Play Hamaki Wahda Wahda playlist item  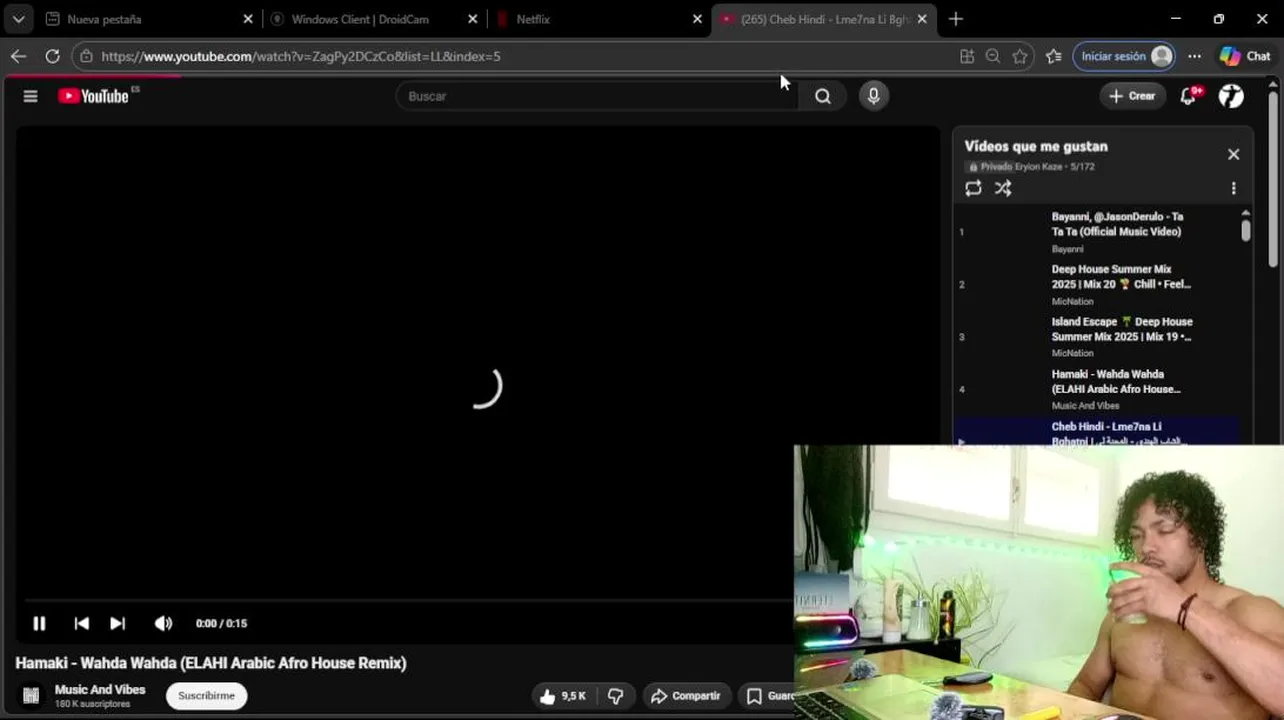(x=1096, y=389)
